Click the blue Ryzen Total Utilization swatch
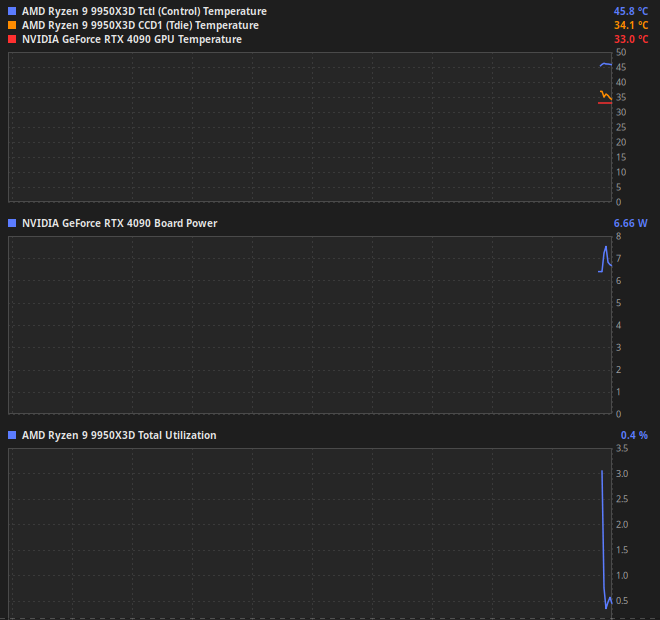Screen dimensions: 660x620 coord(12,435)
